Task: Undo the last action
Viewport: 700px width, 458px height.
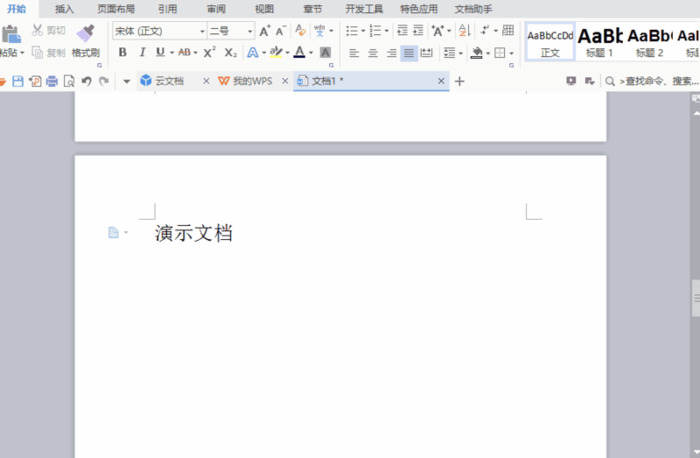Action: [x=87, y=81]
